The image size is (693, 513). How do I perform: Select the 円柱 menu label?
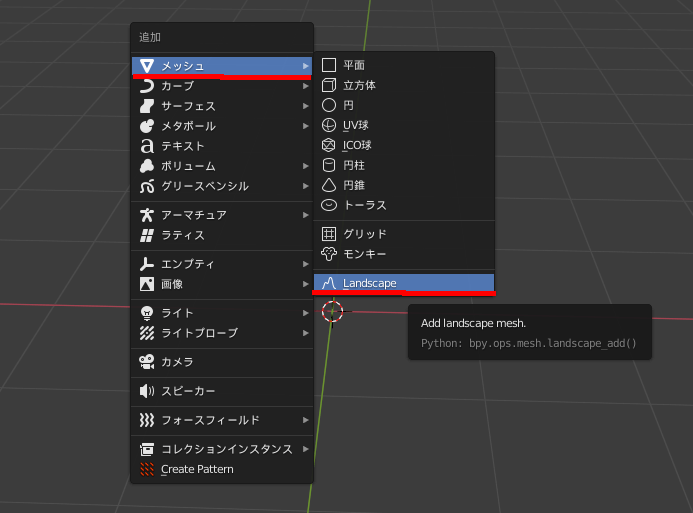(354, 165)
